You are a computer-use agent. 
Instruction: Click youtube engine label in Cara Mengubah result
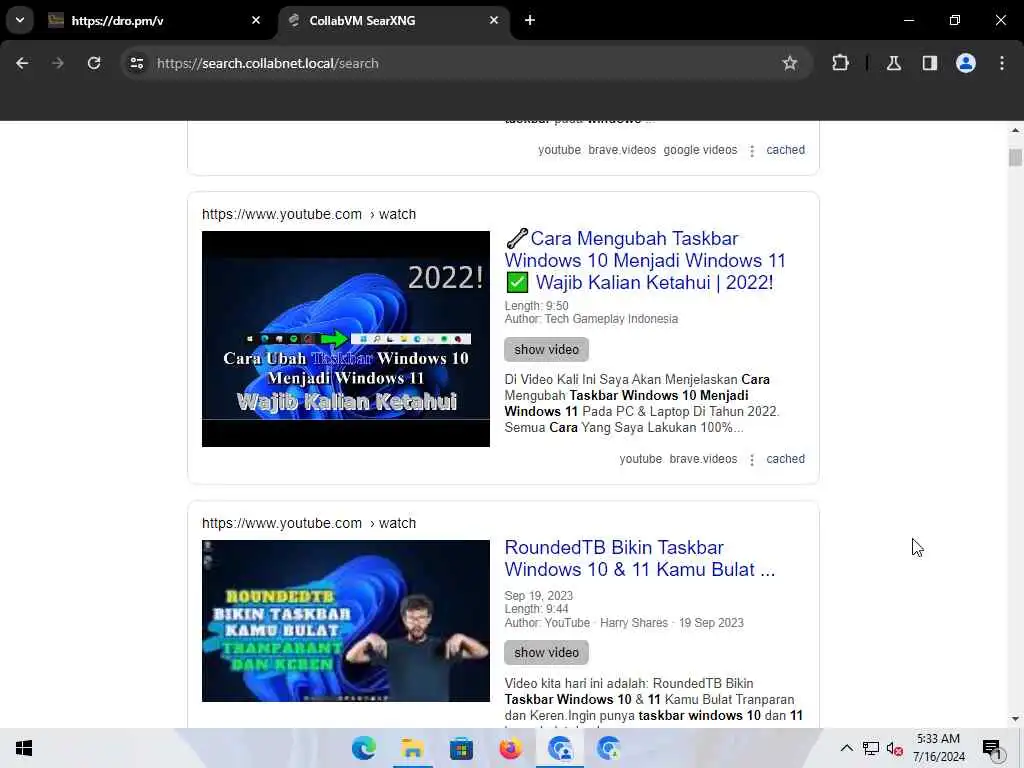[x=640, y=459]
